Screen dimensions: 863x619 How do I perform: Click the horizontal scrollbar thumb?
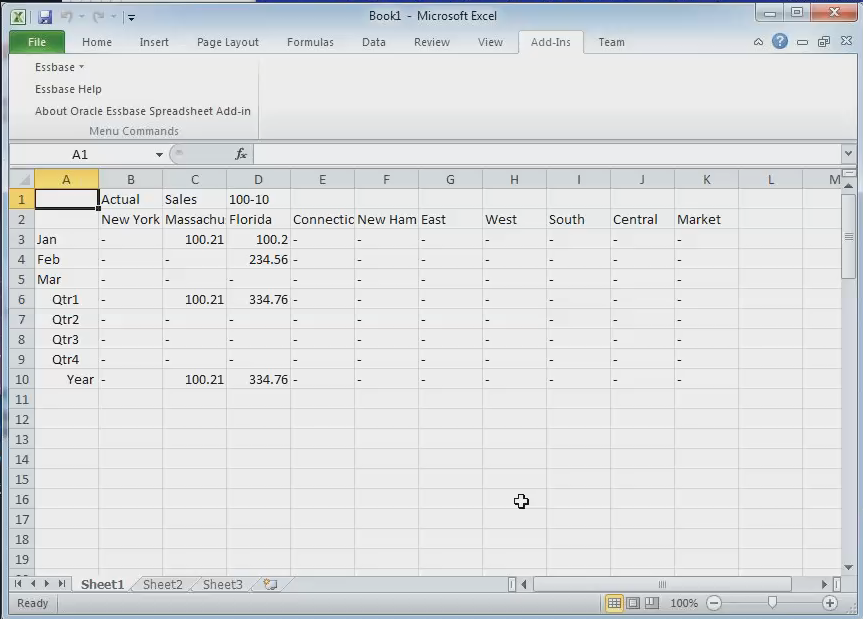coord(662,584)
